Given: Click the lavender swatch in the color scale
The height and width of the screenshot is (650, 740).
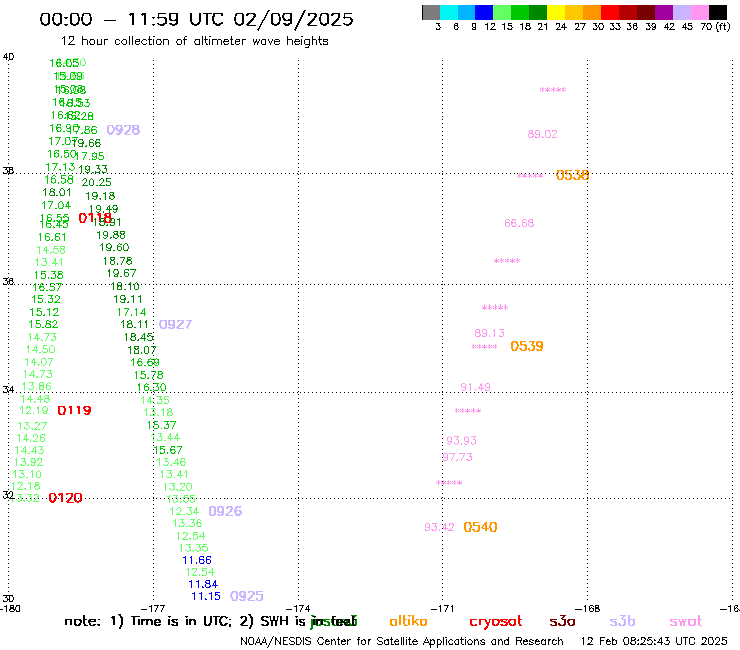Looking at the screenshot, I should click(x=682, y=12).
